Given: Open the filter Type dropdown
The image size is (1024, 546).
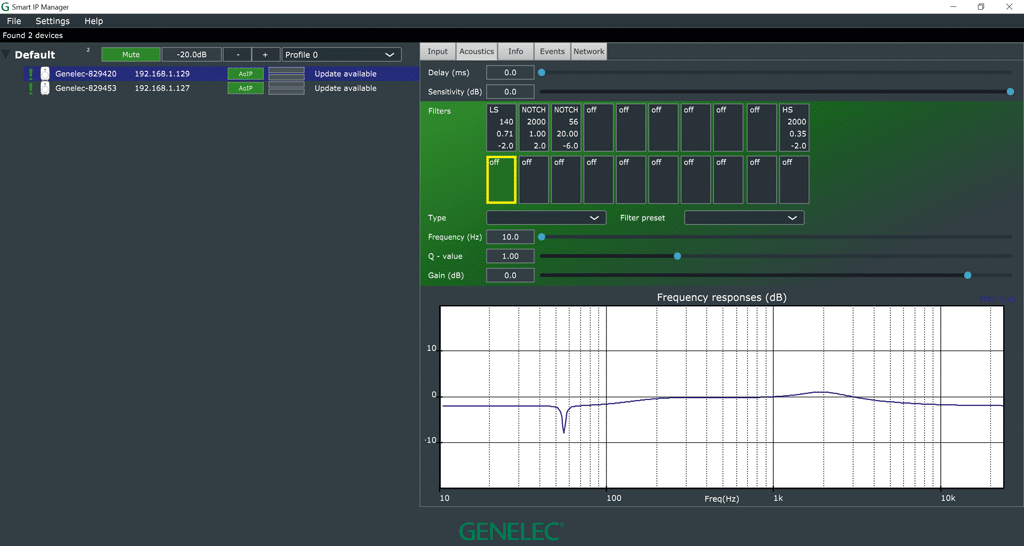Looking at the screenshot, I should click(x=546, y=217).
